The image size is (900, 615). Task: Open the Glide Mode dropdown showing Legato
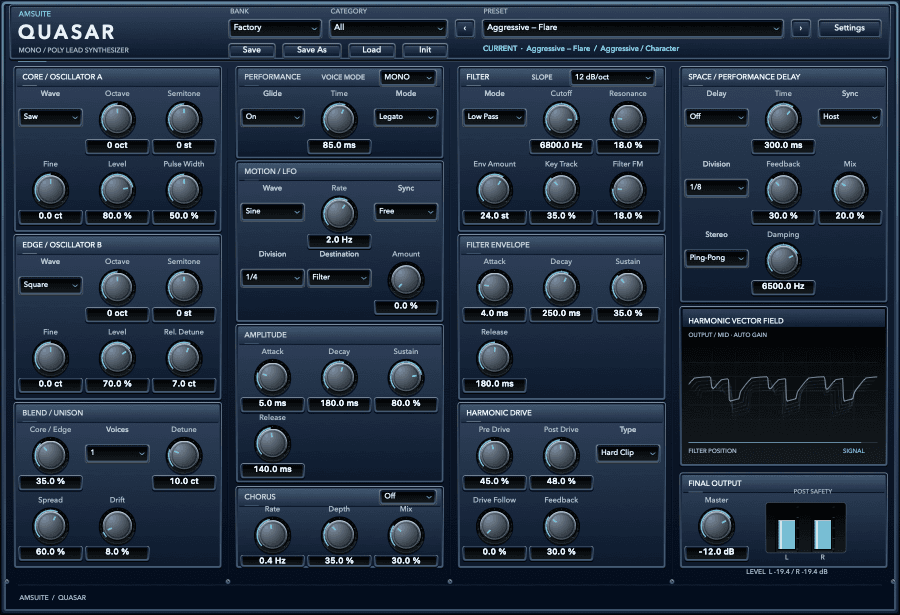405,117
